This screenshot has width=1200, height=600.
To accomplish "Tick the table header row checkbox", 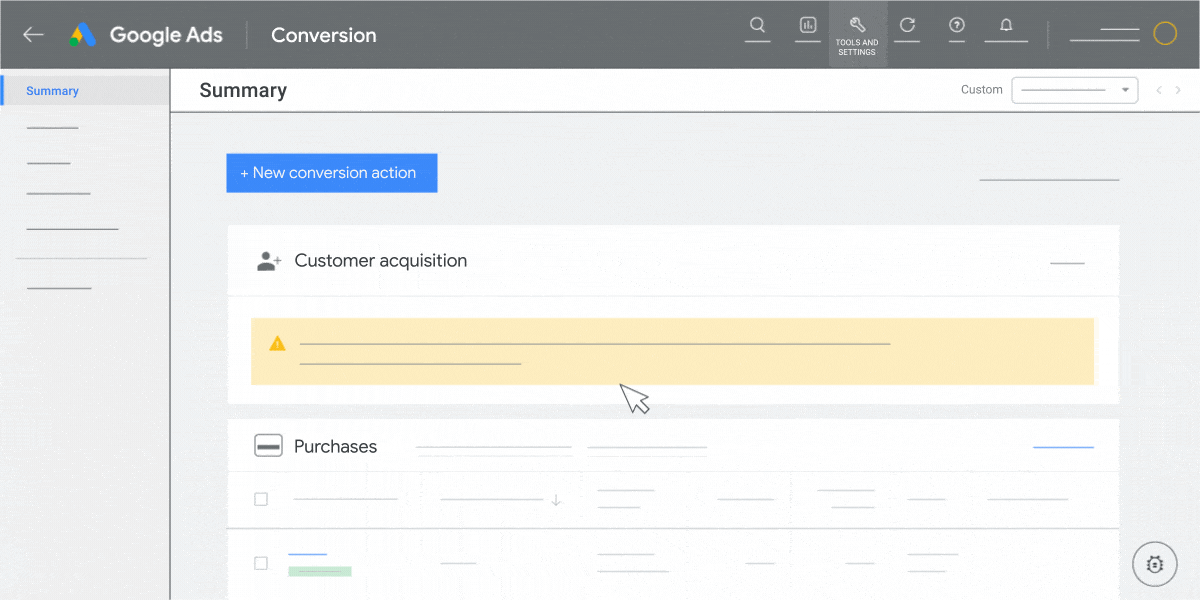I will pyautogui.click(x=261, y=499).
